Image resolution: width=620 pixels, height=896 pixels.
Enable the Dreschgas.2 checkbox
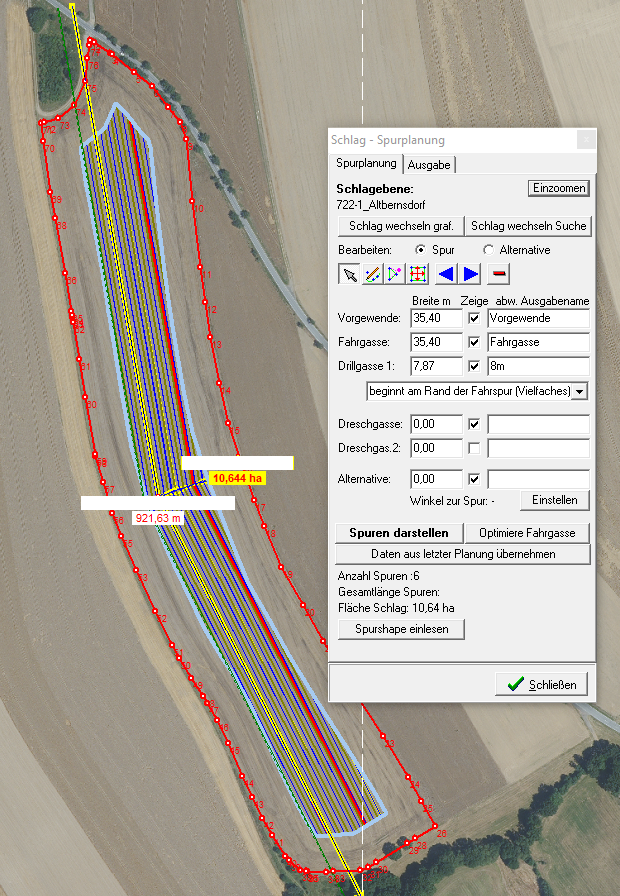pyautogui.click(x=475, y=447)
